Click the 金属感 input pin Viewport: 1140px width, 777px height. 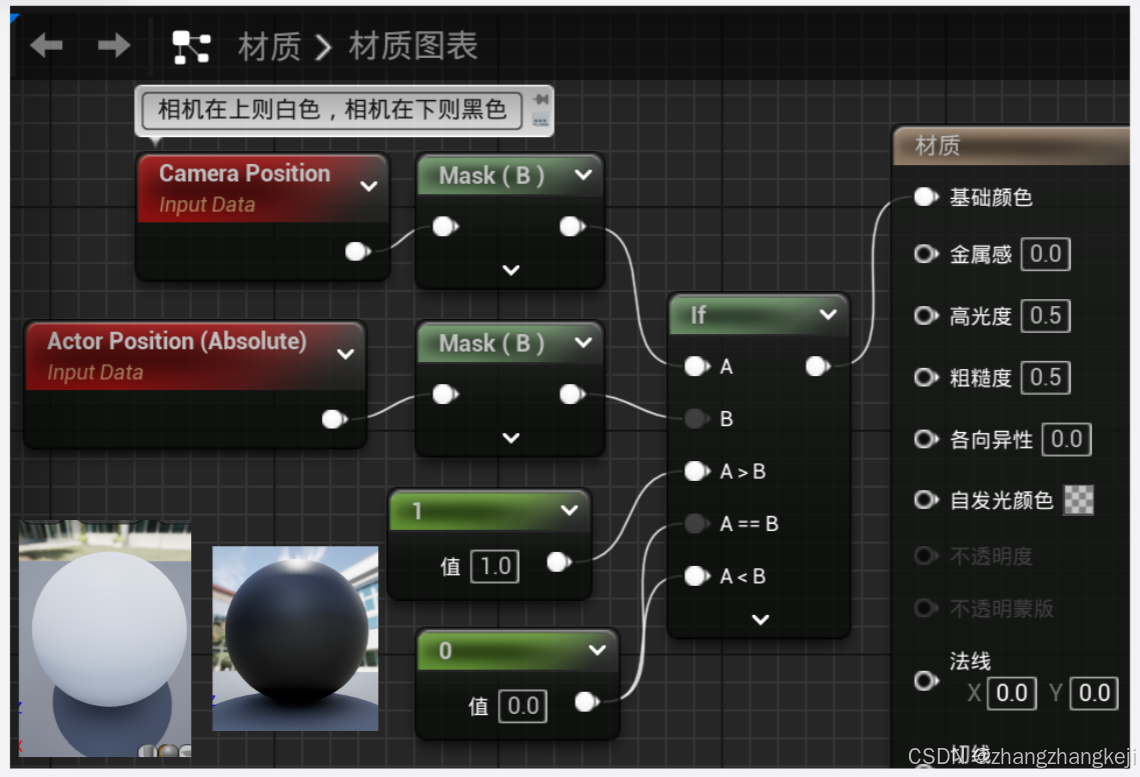(926, 254)
